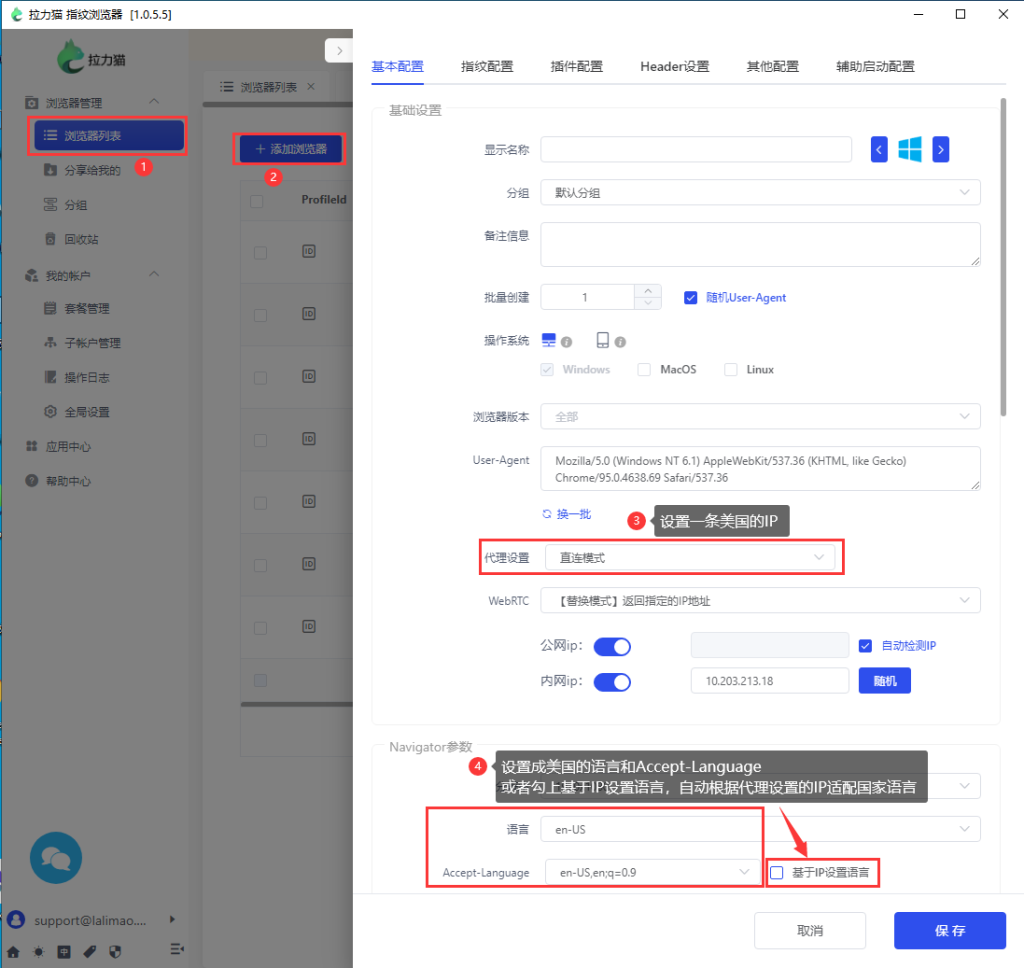Click next OS icon arrow button

940,150
